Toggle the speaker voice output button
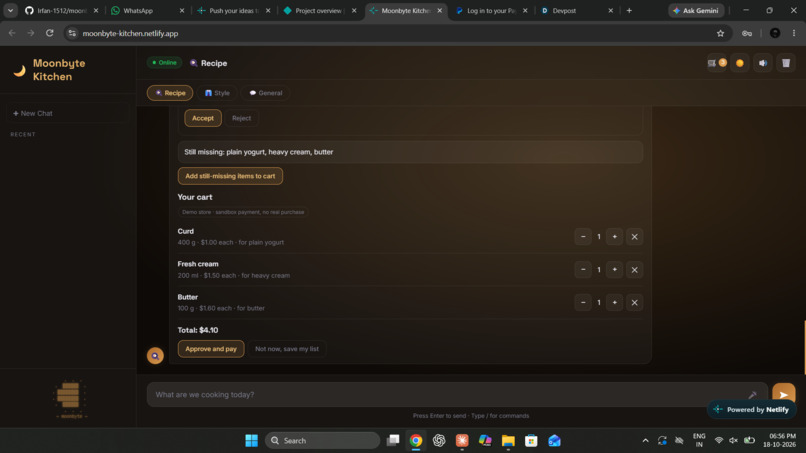This screenshot has width=806, height=453. point(763,63)
